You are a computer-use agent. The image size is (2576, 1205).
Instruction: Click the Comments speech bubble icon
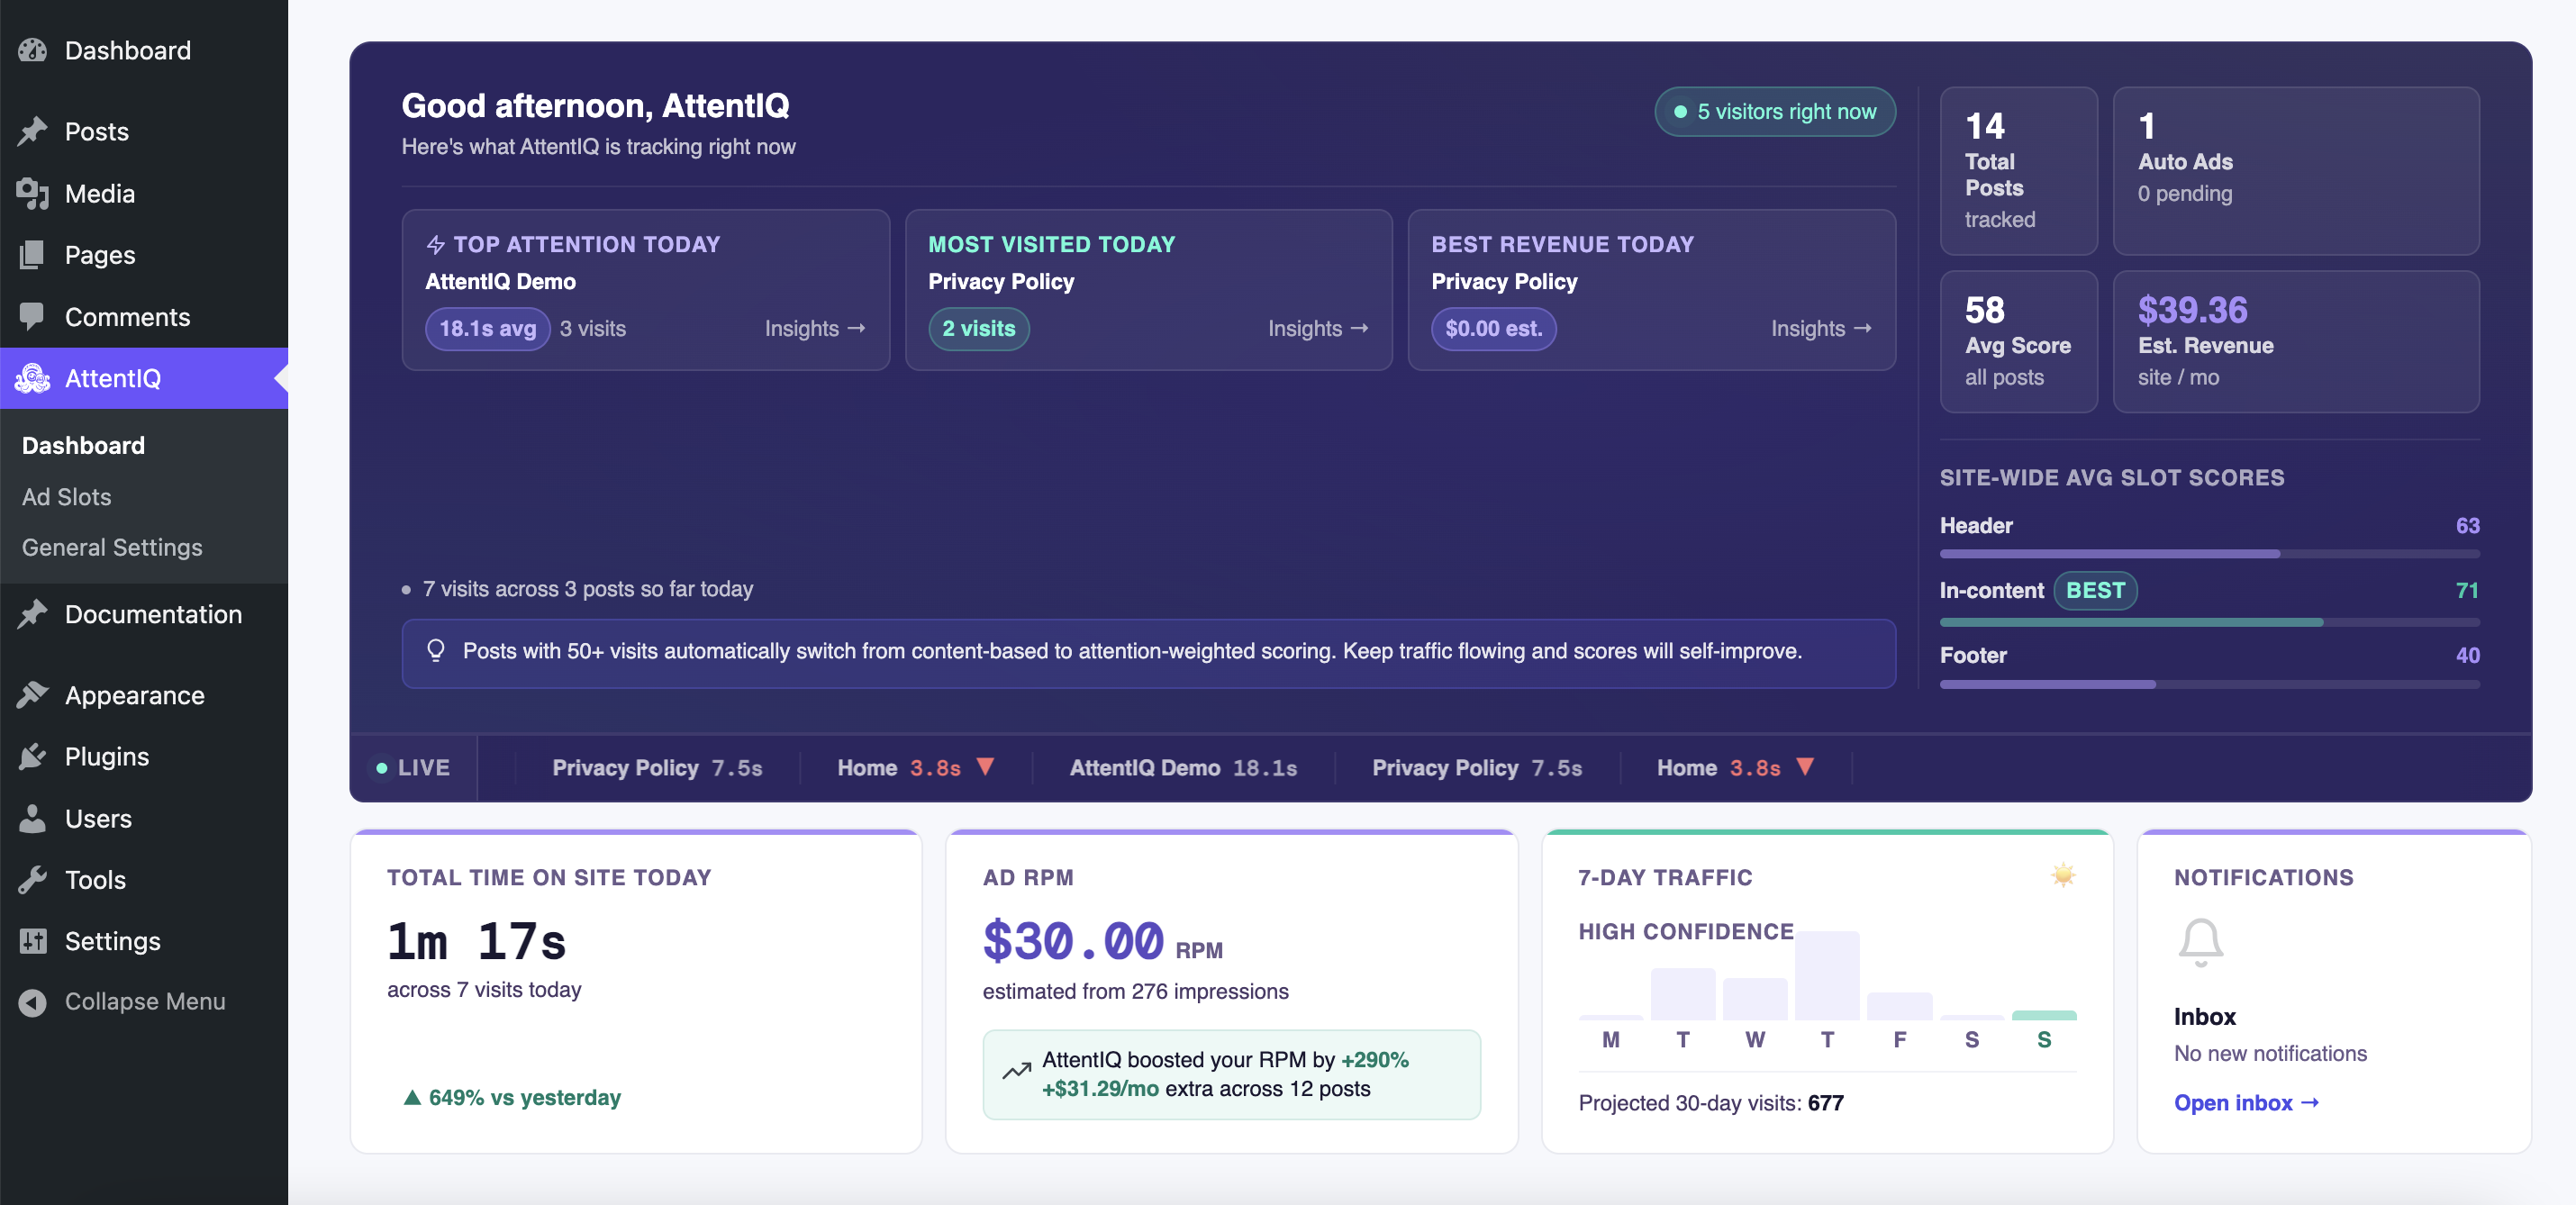(33, 316)
